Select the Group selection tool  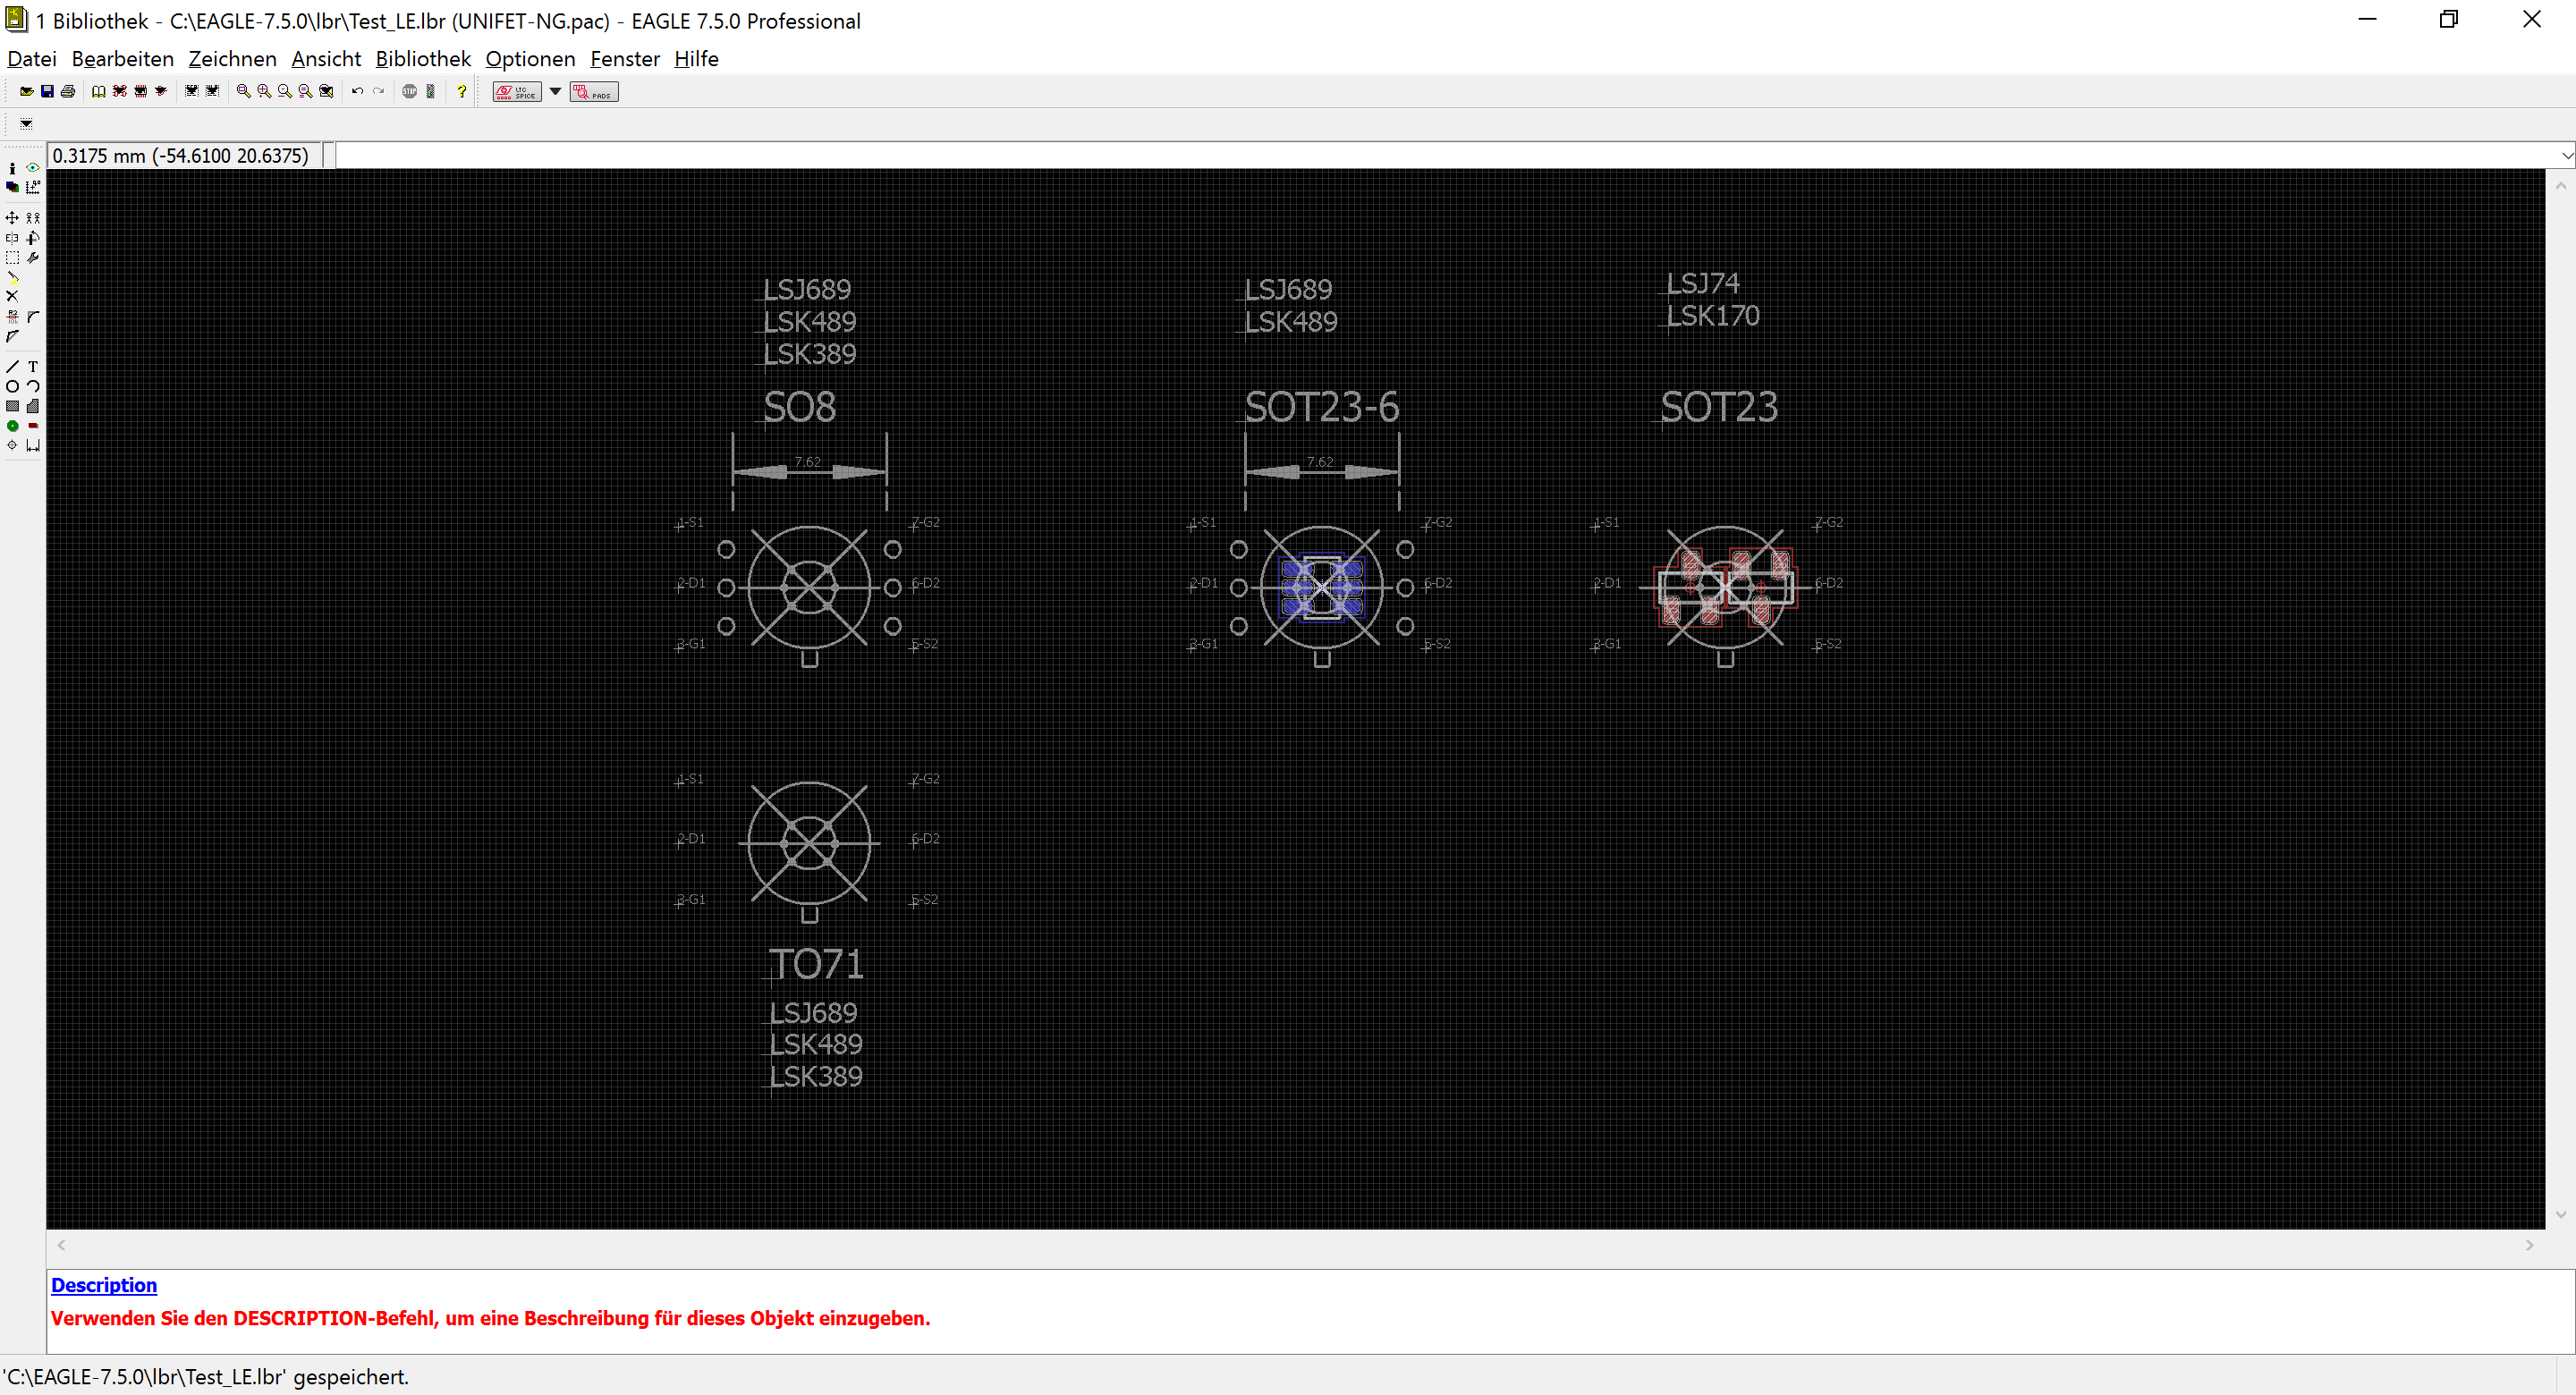coord(12,258)
